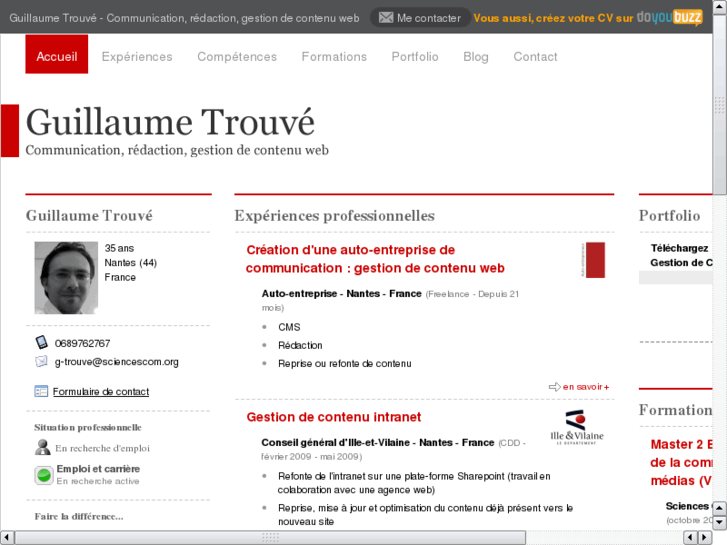This screenshot has width=727, height=545.
Task: Click the person icon beside En recherche d'emploi
Action: click(43, 447)
